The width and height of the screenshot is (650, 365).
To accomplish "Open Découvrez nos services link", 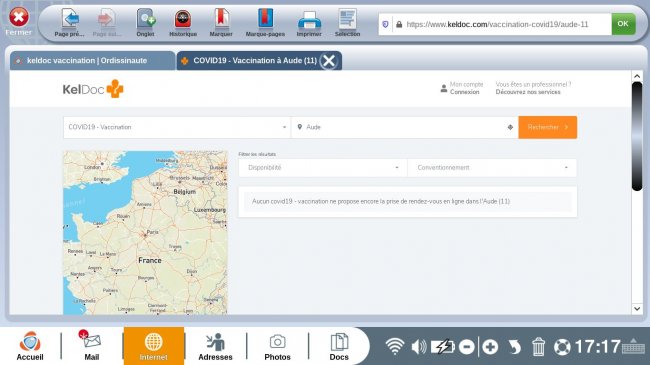I will click(x=528, y=92).
